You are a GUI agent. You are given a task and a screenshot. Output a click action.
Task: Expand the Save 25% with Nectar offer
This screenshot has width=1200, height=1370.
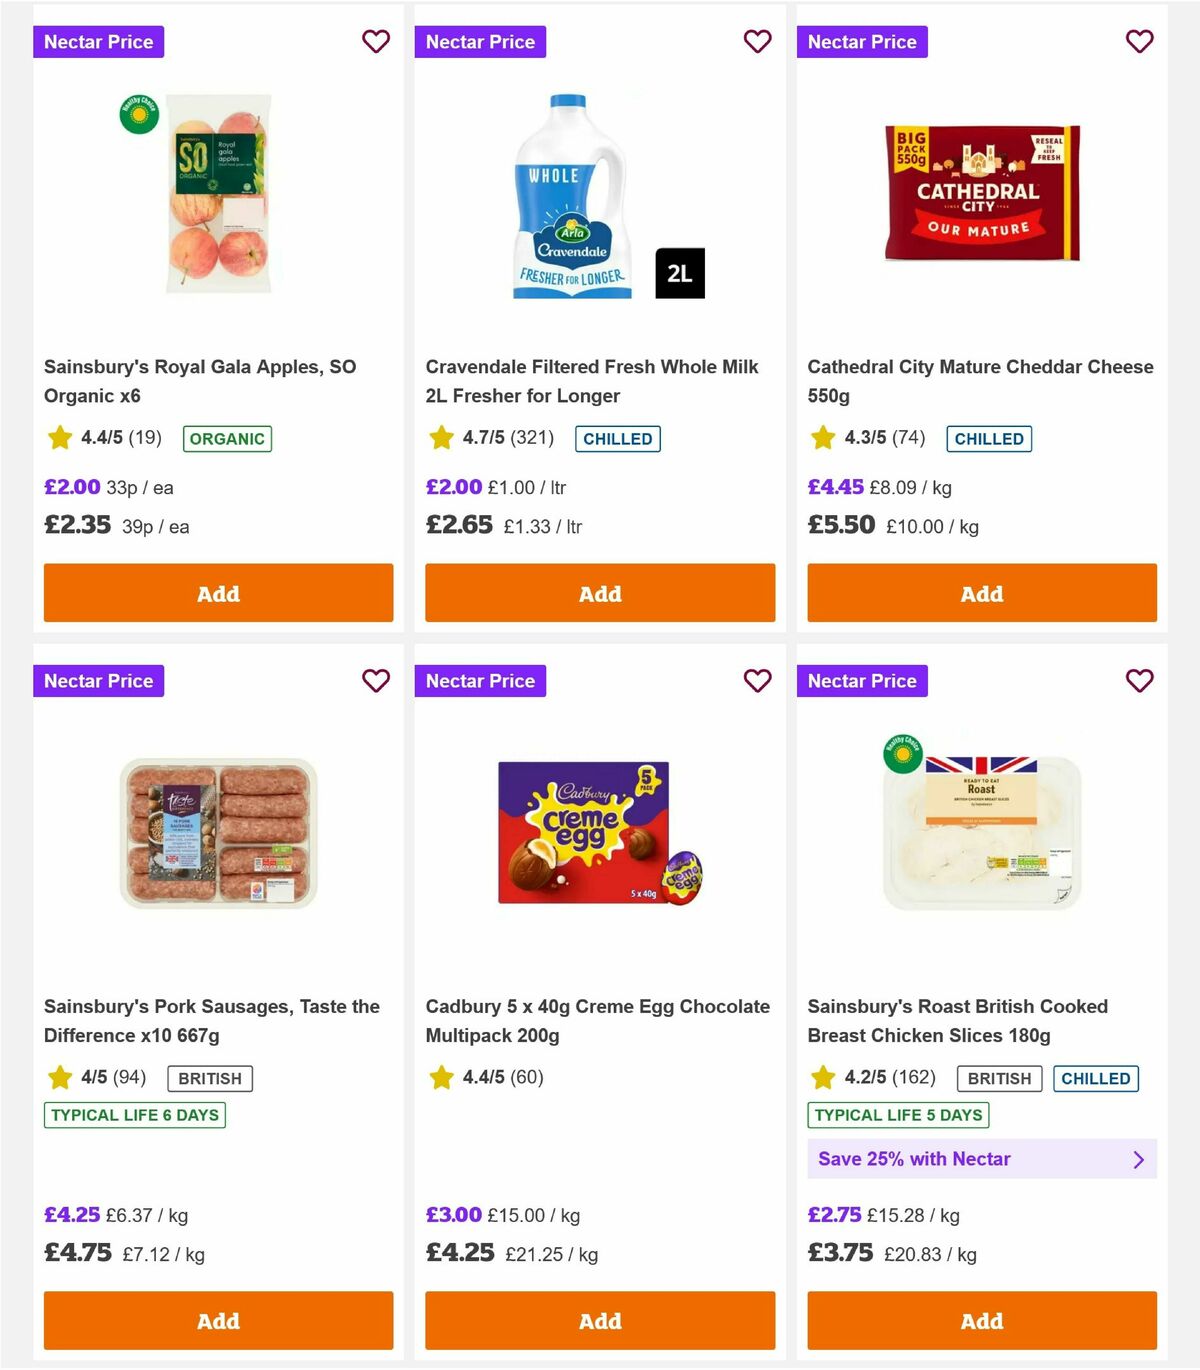pos(981,1159)
